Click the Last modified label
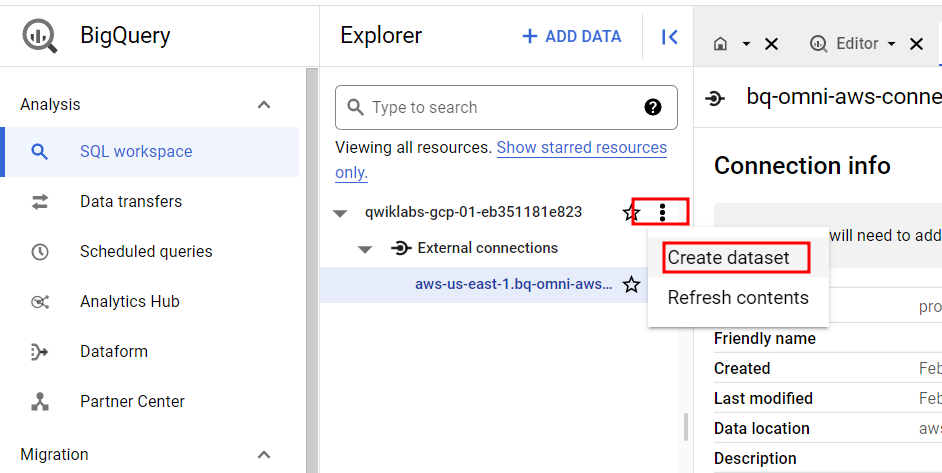 [x=763, y=398]
